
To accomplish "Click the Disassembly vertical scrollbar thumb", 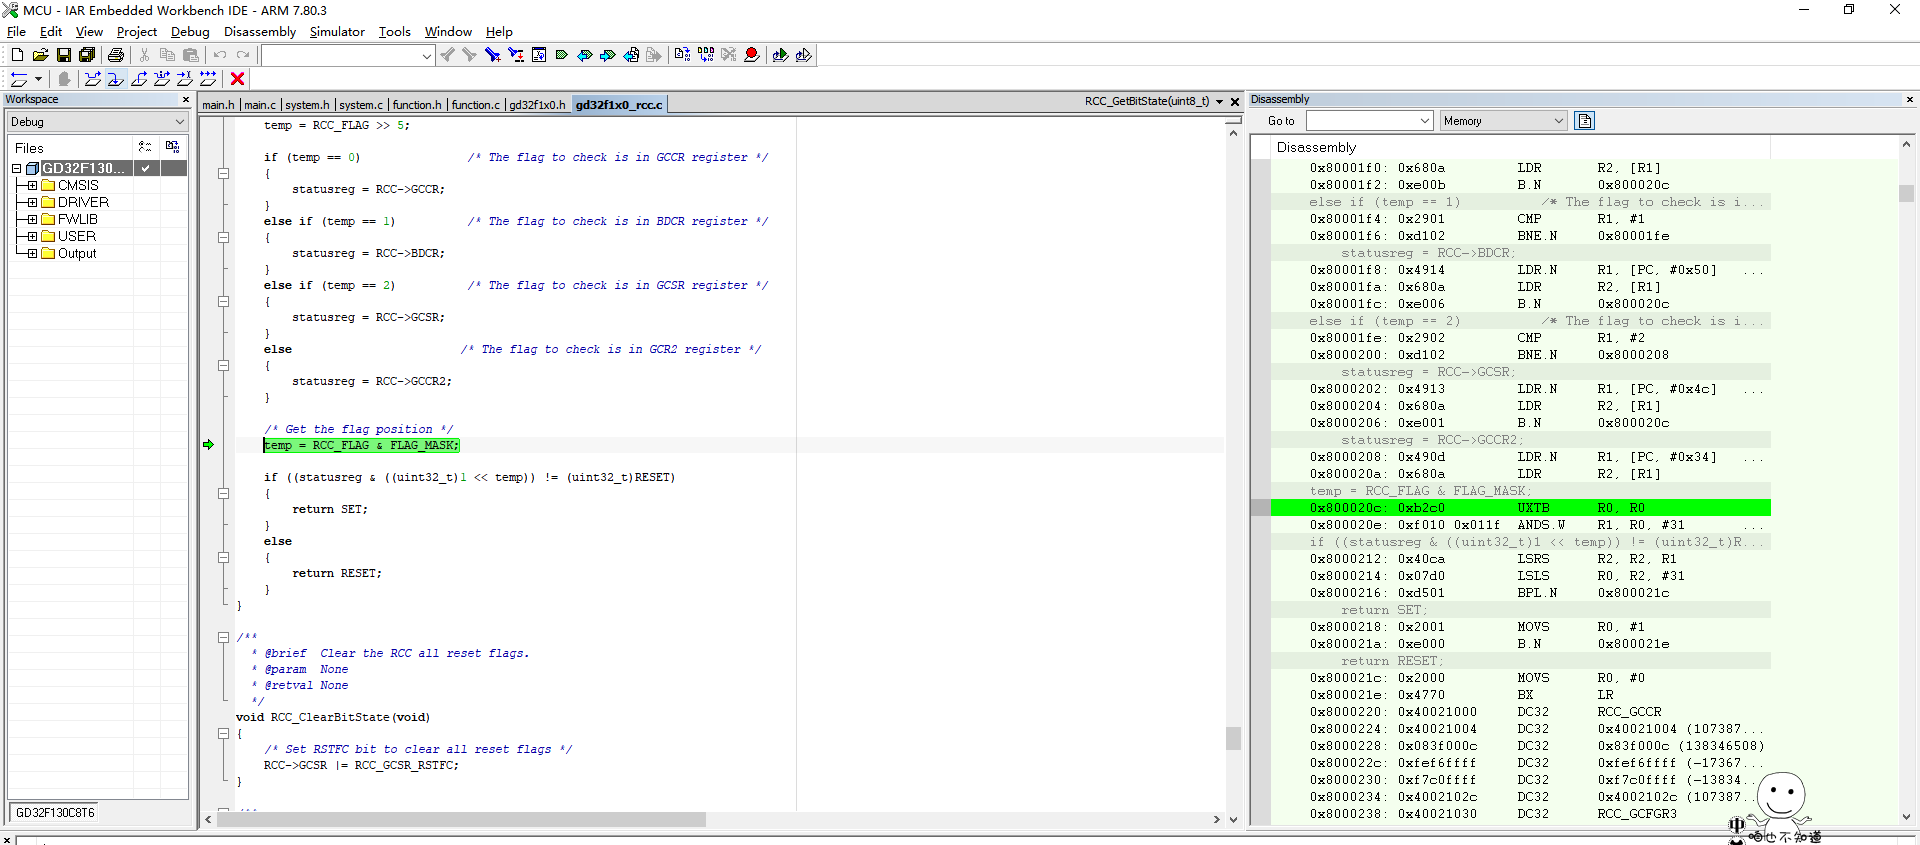I will click(1906, 193).
